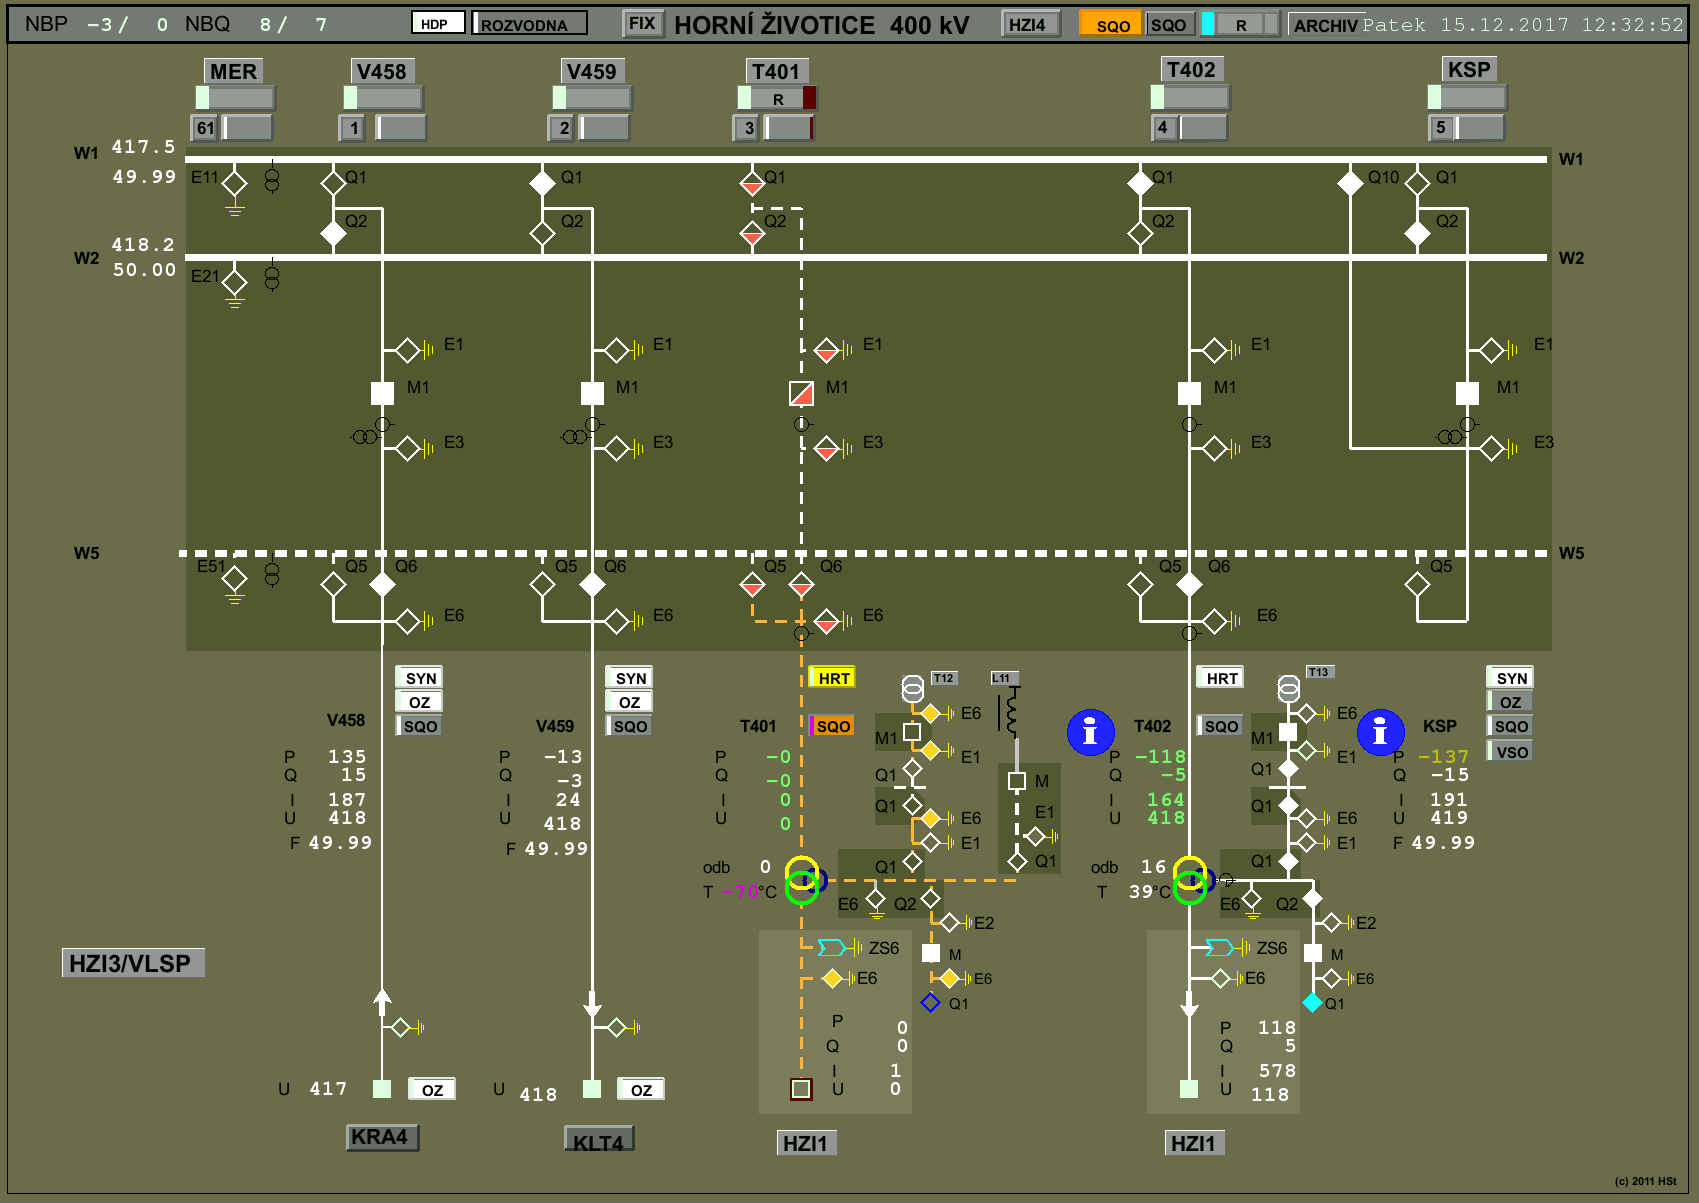Toggle the SQO button for V458
The image size is (1699, 1203).
point(420,726)
